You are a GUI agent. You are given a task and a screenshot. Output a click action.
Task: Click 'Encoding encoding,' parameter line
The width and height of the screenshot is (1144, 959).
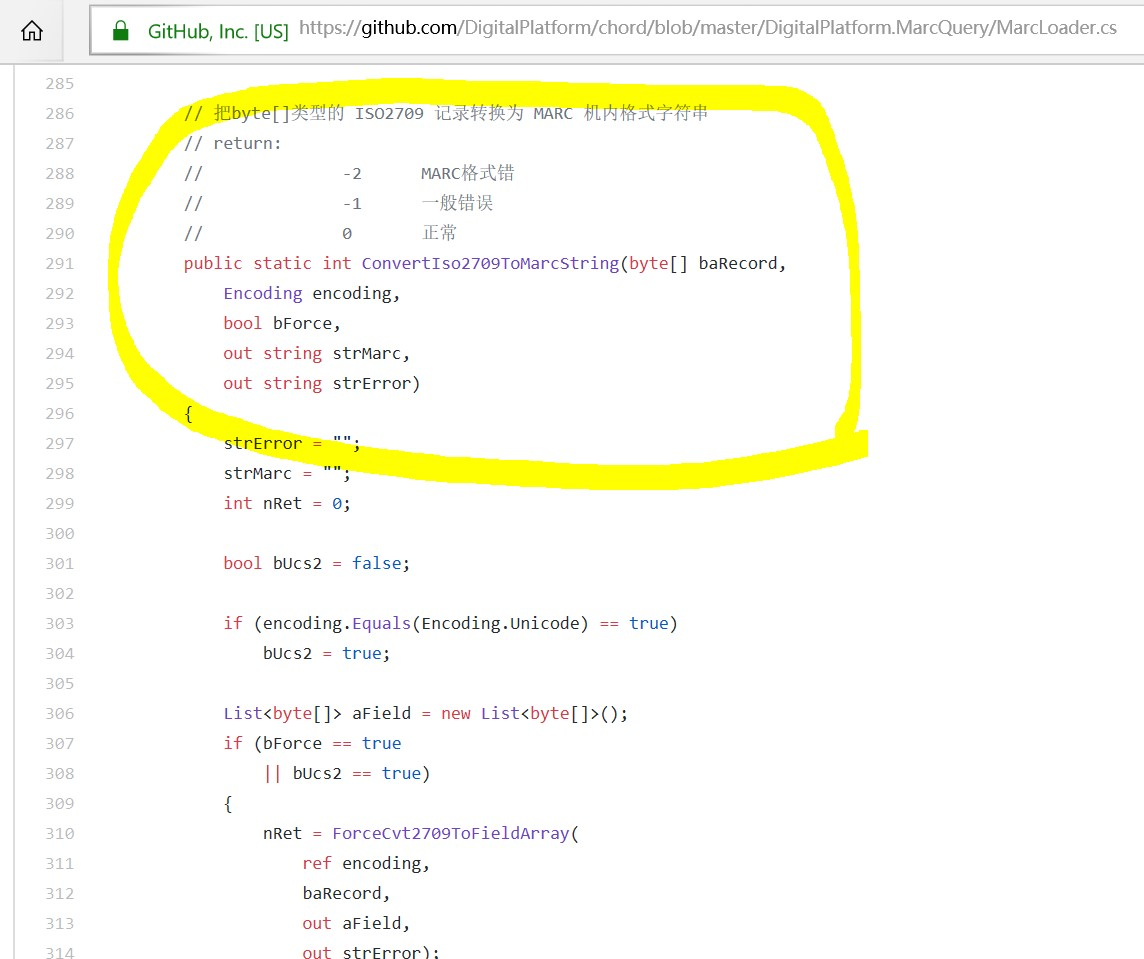click(312, 293)
